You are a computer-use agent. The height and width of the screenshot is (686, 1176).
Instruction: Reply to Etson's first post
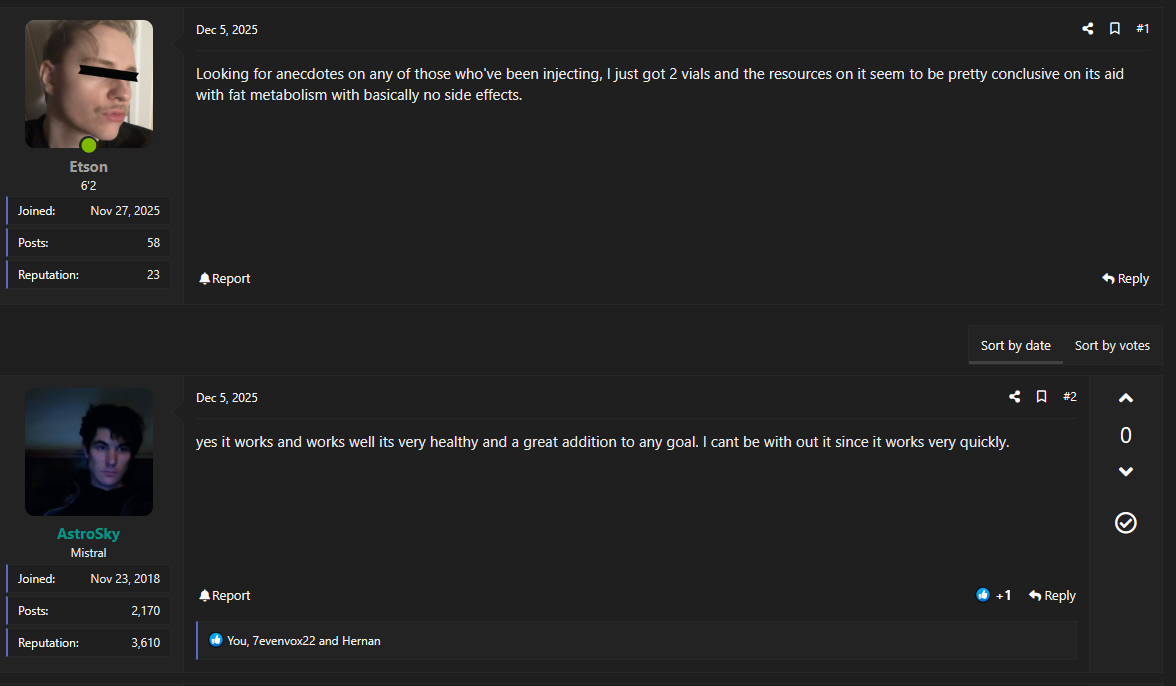pos(1125,278)
